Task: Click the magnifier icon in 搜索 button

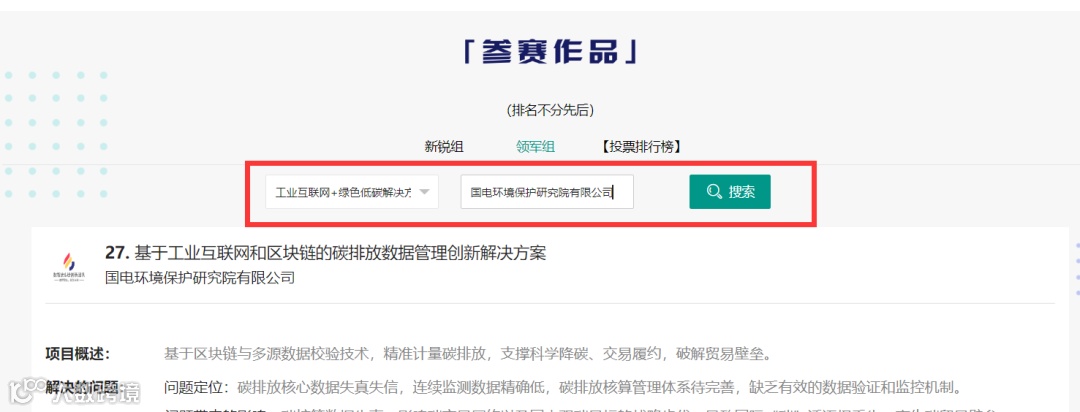Action: coord(714,192)
